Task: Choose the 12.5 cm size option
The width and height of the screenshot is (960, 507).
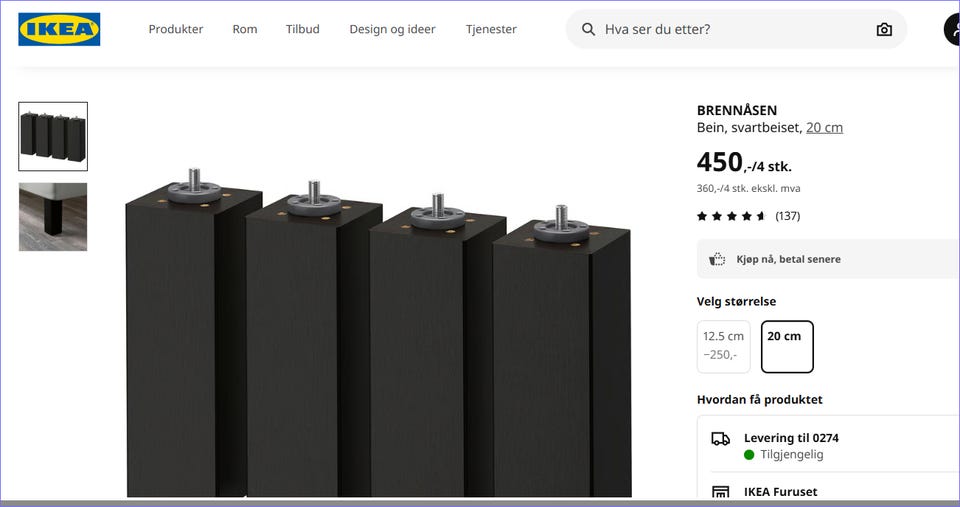Action: (x=724, y=347)
